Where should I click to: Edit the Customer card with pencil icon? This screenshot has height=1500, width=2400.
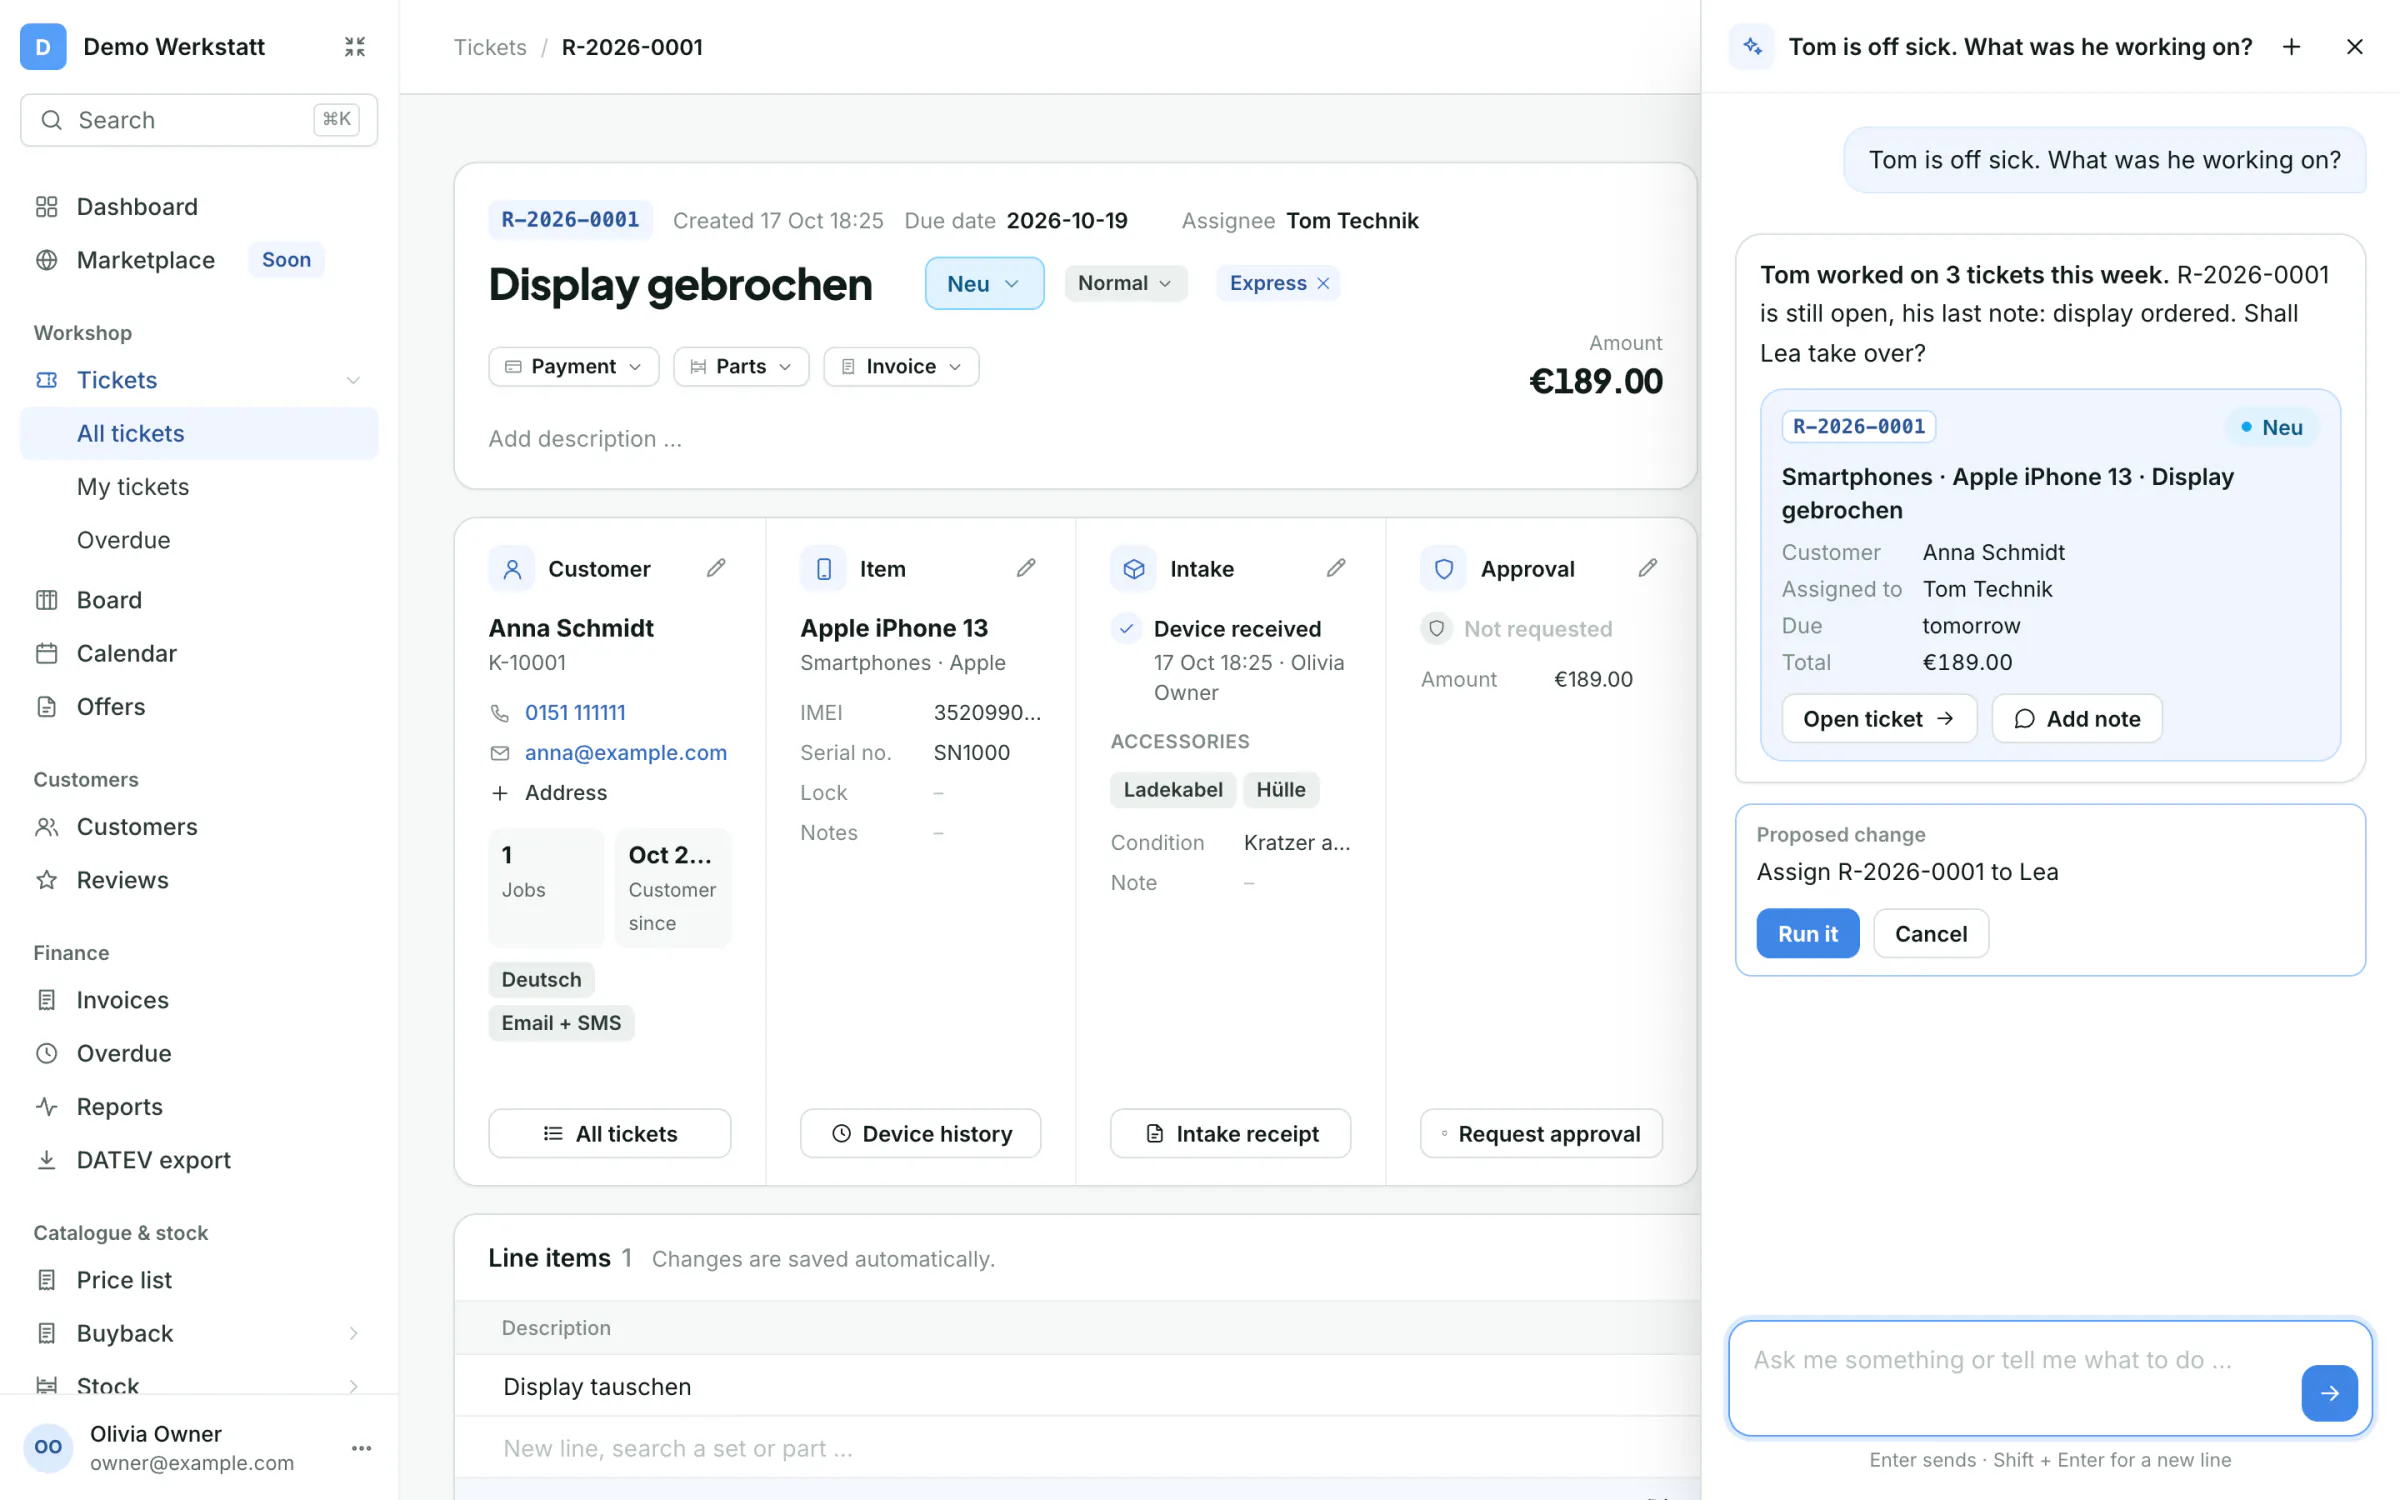pyautogui.click(x=716, y=568)
